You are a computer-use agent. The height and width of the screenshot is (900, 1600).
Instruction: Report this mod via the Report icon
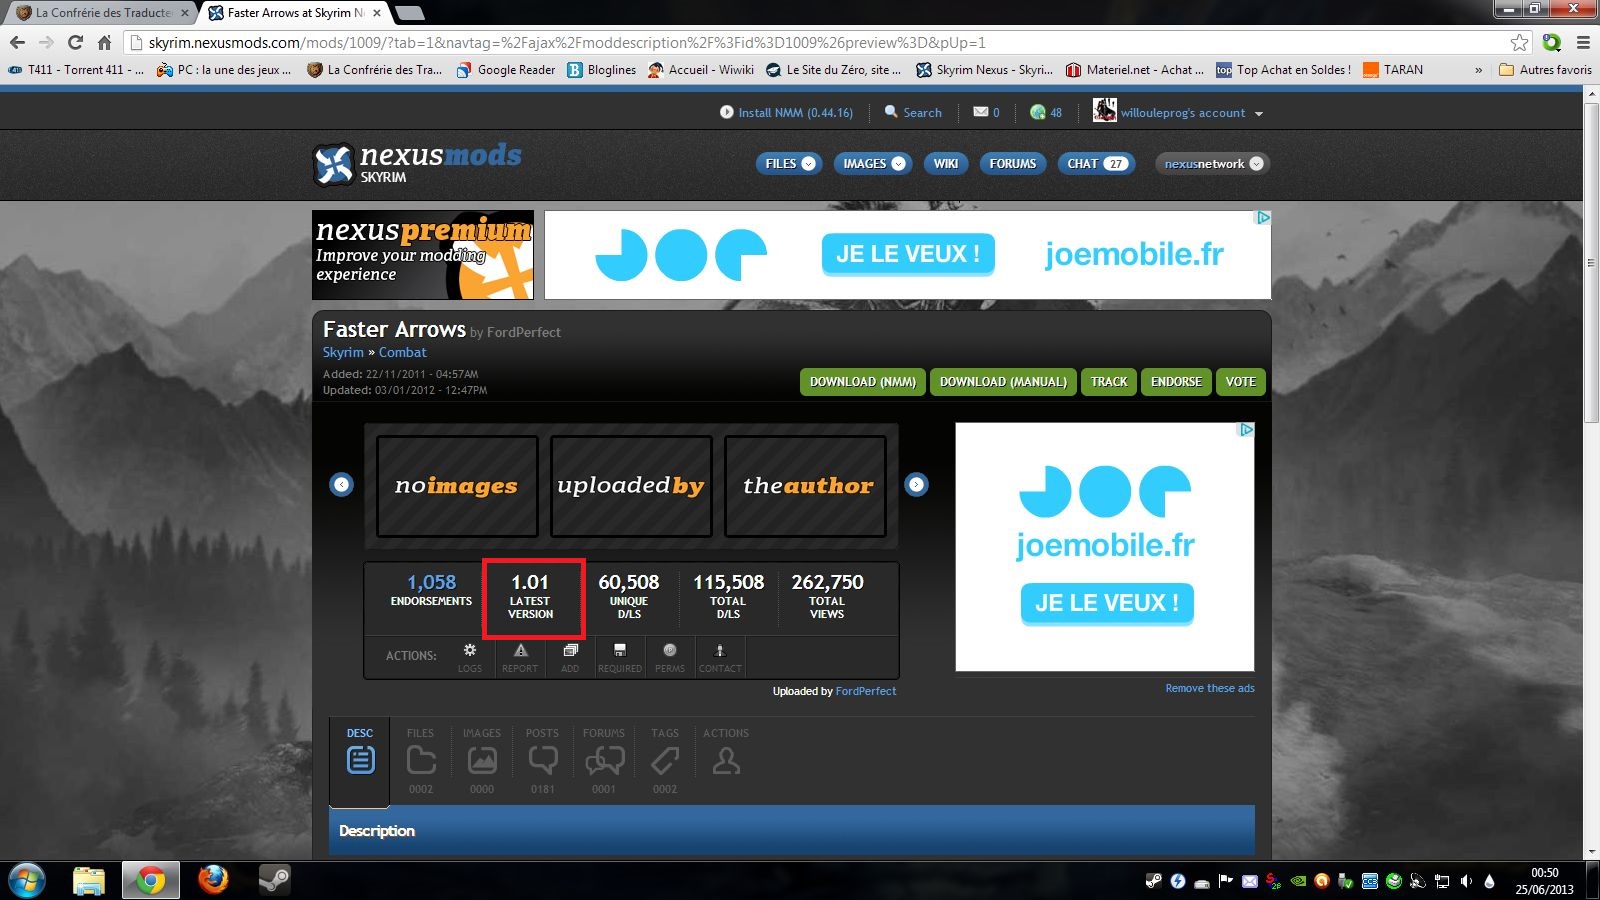click(x=520, y=657)
